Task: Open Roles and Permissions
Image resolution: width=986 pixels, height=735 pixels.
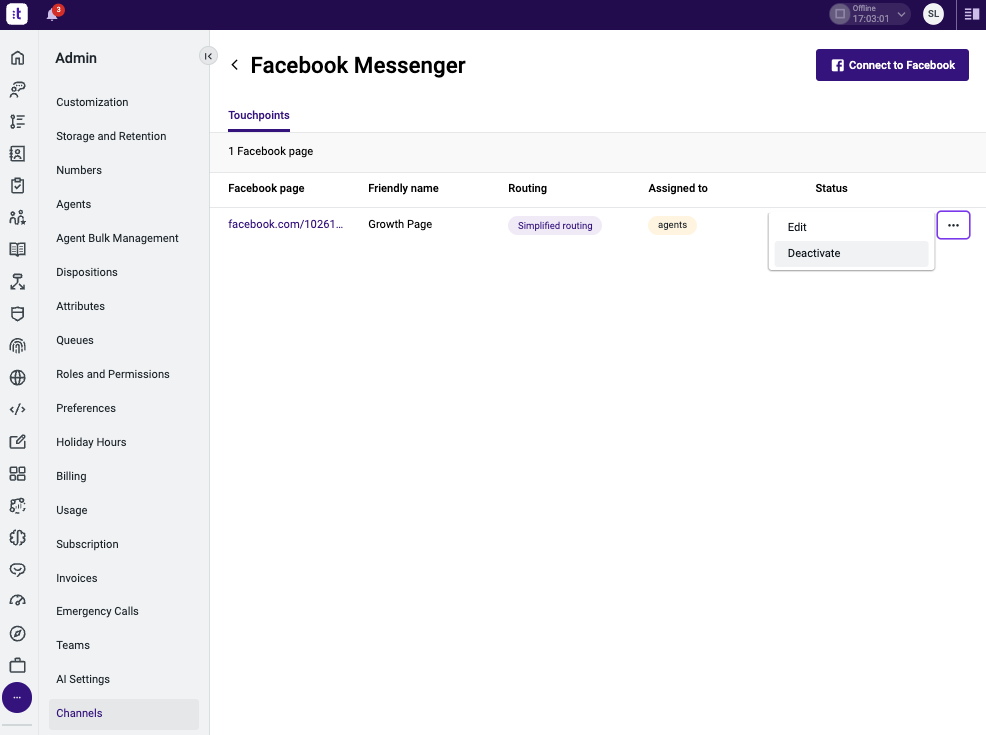Action: click(x=113, y=374)
